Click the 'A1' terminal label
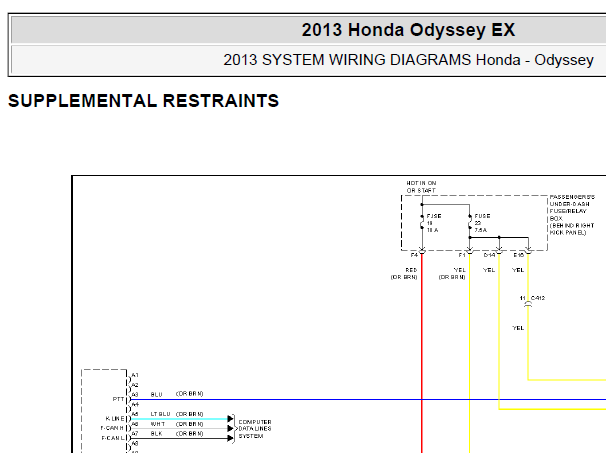 135,375
